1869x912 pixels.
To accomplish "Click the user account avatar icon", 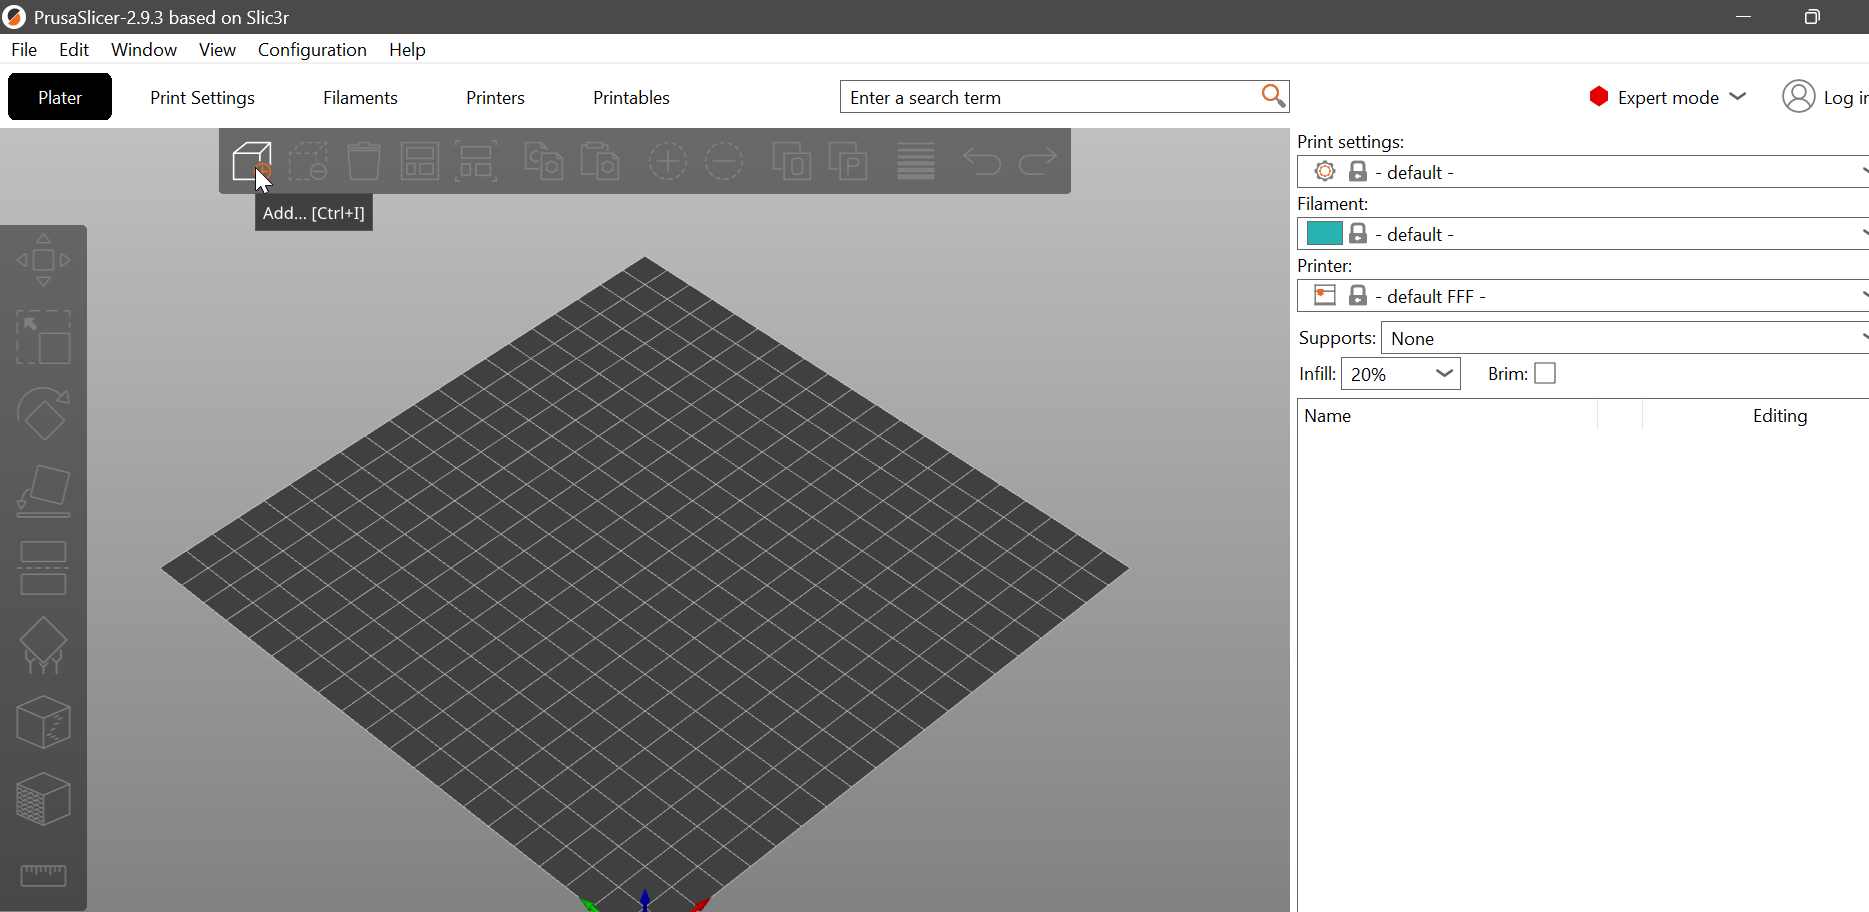I will coord(1798,96).
